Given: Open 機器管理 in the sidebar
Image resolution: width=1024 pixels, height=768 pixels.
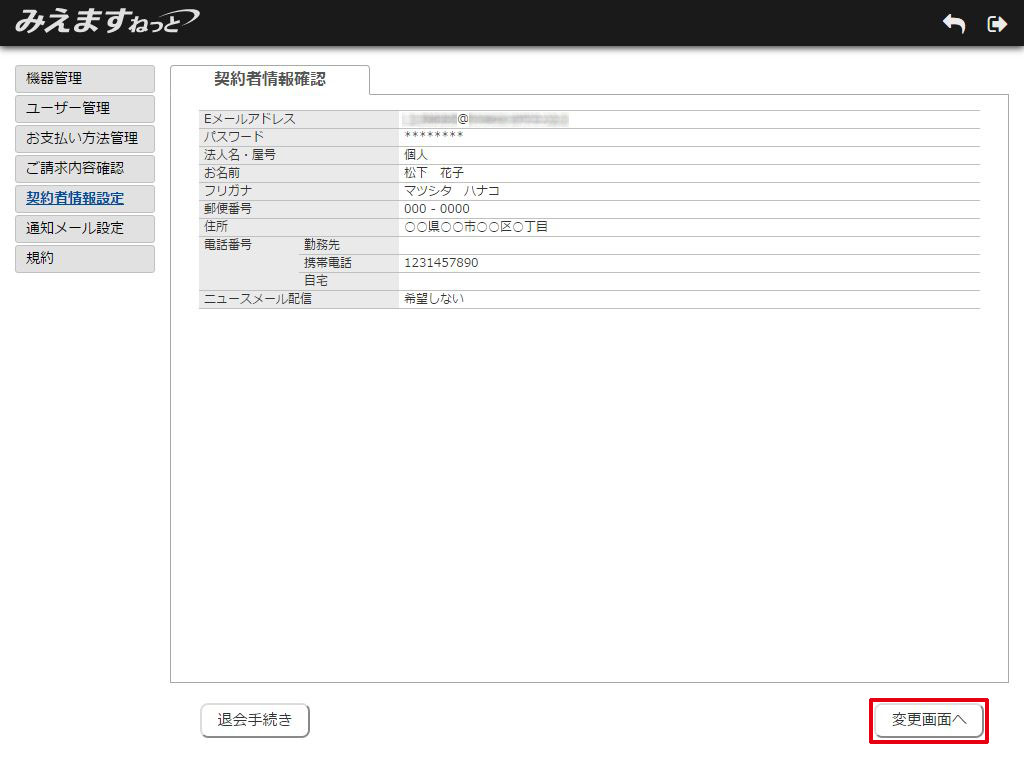Looking at the screenshot, I should point(85,79).
